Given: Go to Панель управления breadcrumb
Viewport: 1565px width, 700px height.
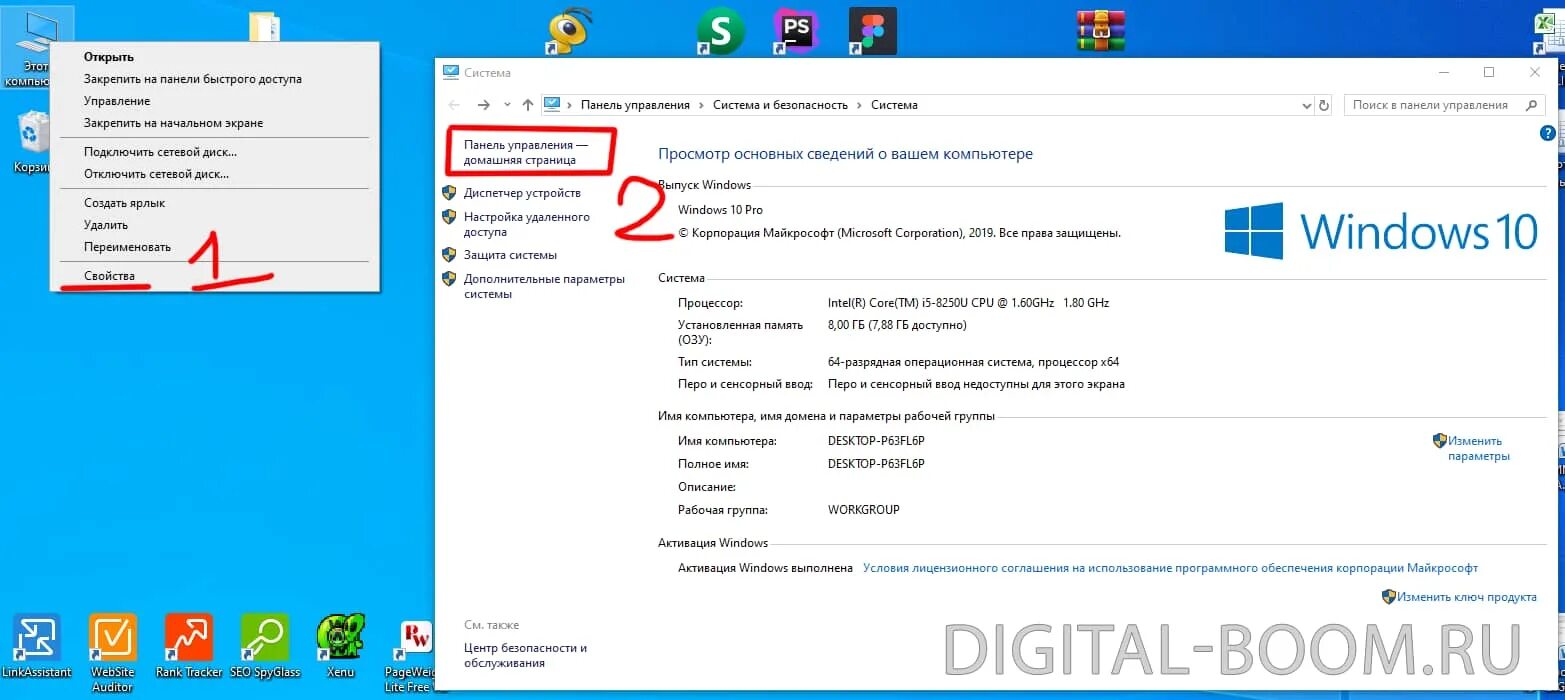Looking at the screenshot, I should pyautogui.click(x=635, y=105).
